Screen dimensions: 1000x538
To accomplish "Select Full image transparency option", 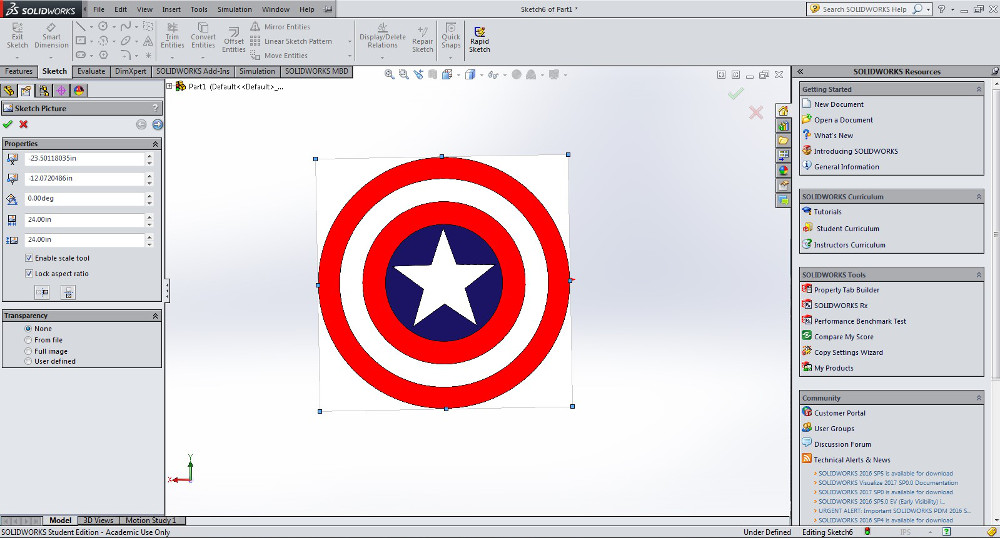I will (28, 351).
